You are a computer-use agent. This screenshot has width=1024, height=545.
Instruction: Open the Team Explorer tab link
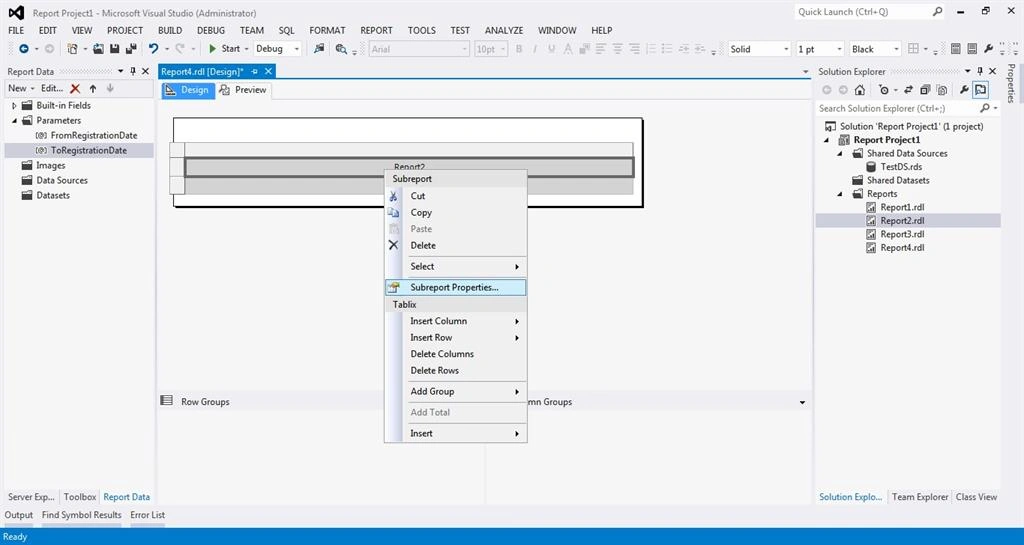[920, 497]
